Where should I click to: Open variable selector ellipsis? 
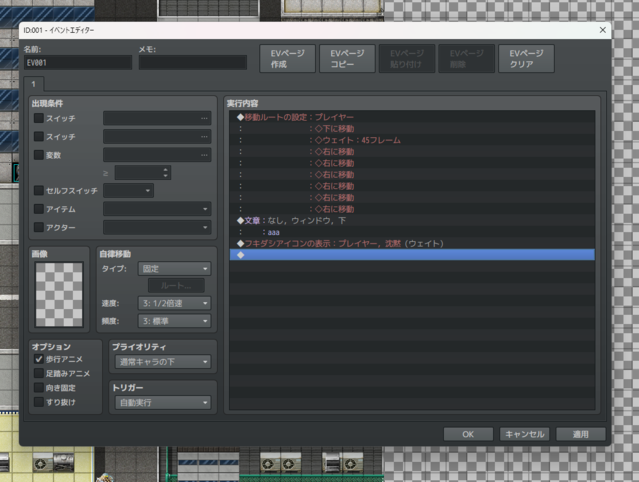(x=204, y=155)
